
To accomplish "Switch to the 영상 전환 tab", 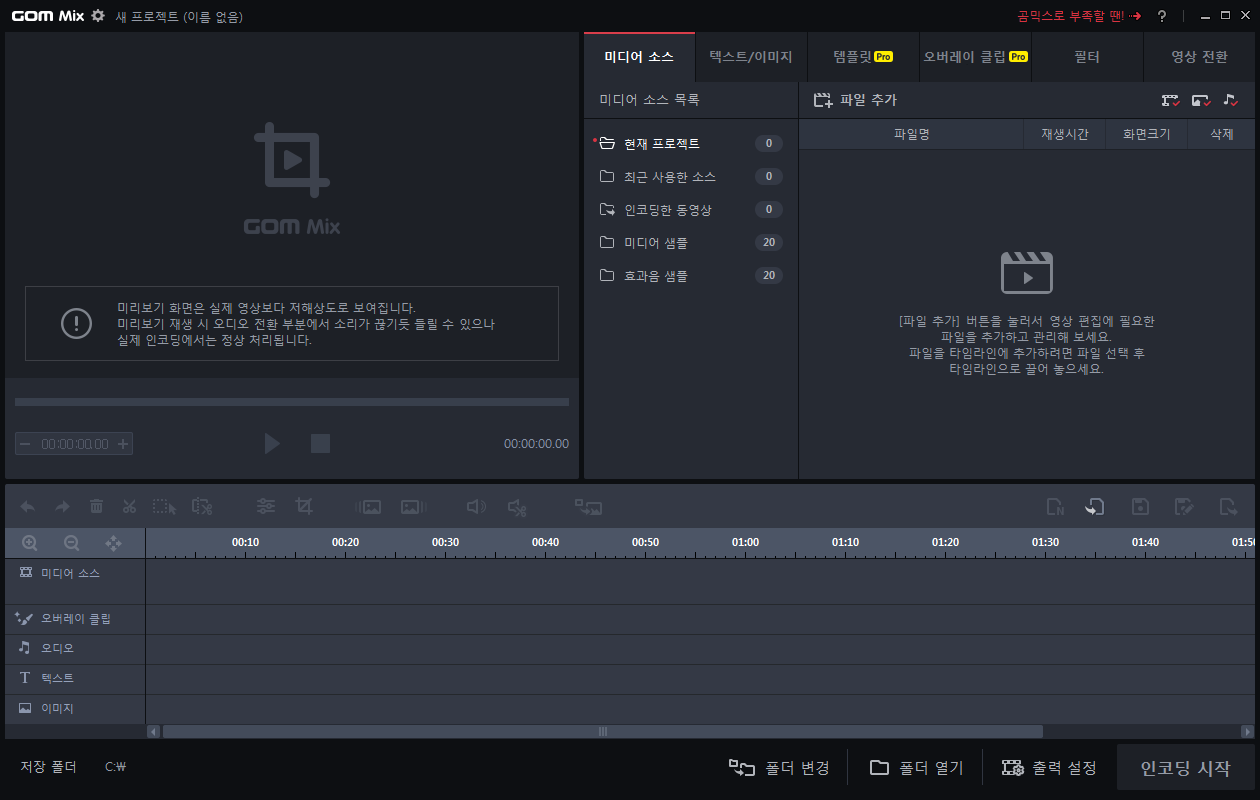I will [1199, 57].
